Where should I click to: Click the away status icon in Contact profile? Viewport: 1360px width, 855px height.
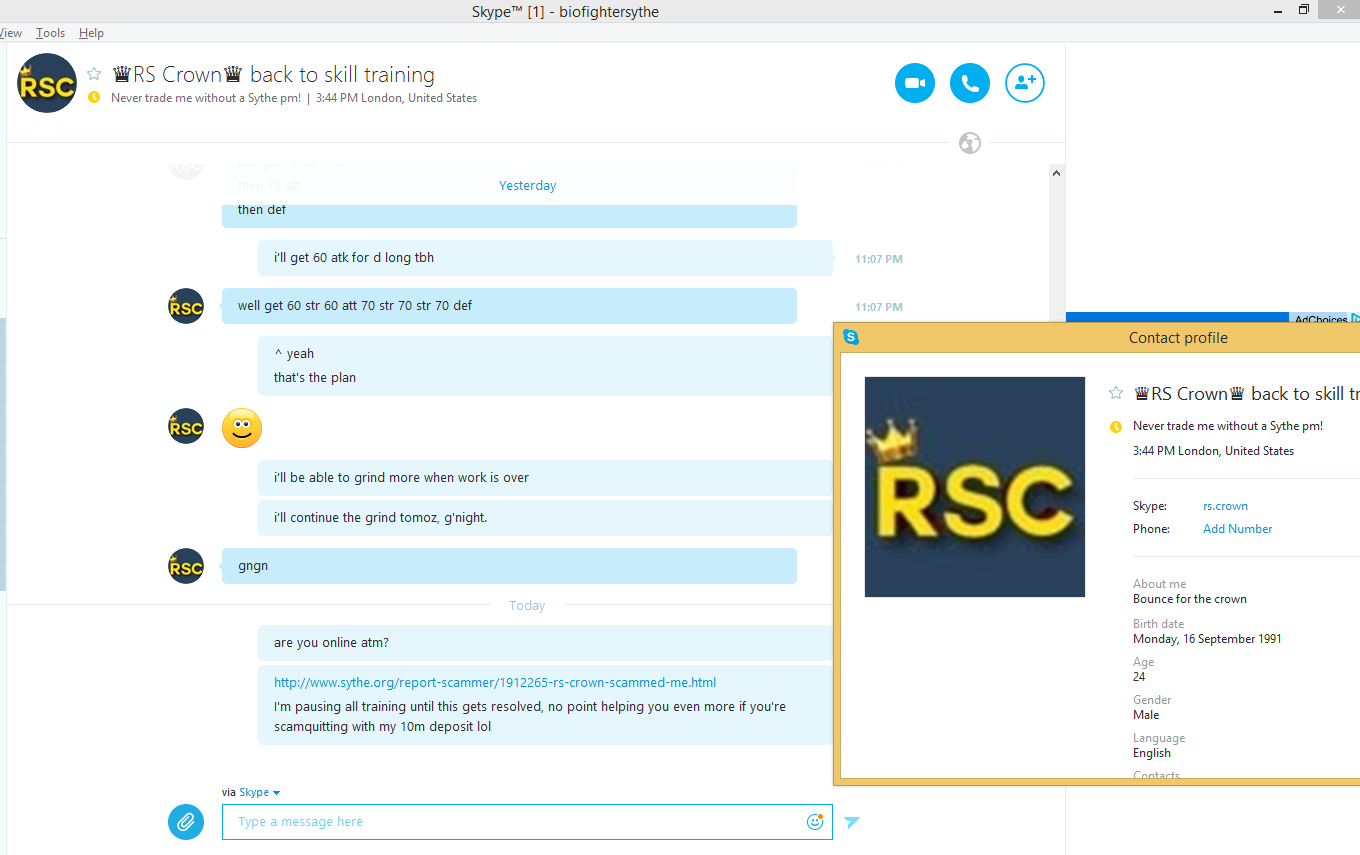tap(1116, 427)
